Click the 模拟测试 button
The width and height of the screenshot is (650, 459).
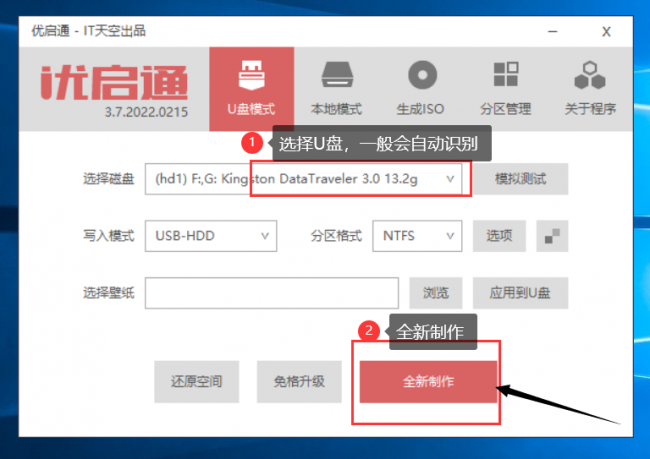point(521,179)
